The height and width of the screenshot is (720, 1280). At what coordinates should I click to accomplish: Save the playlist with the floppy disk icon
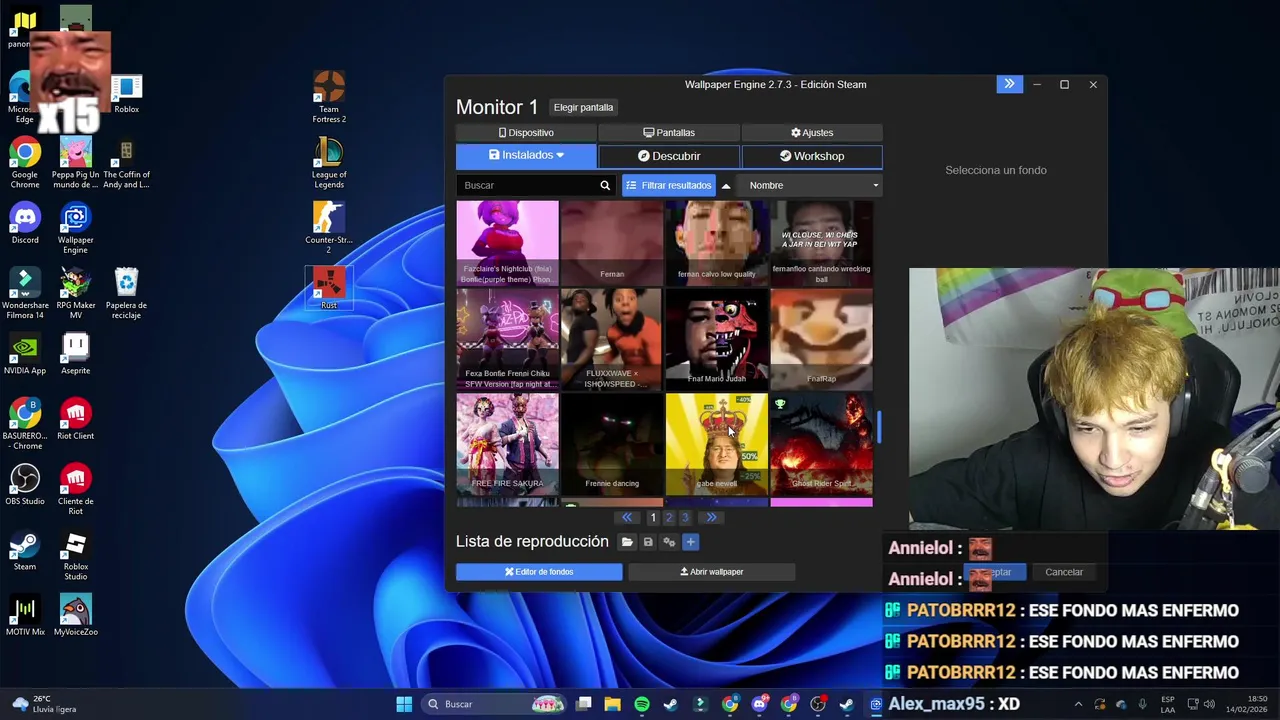pos(648,542)
